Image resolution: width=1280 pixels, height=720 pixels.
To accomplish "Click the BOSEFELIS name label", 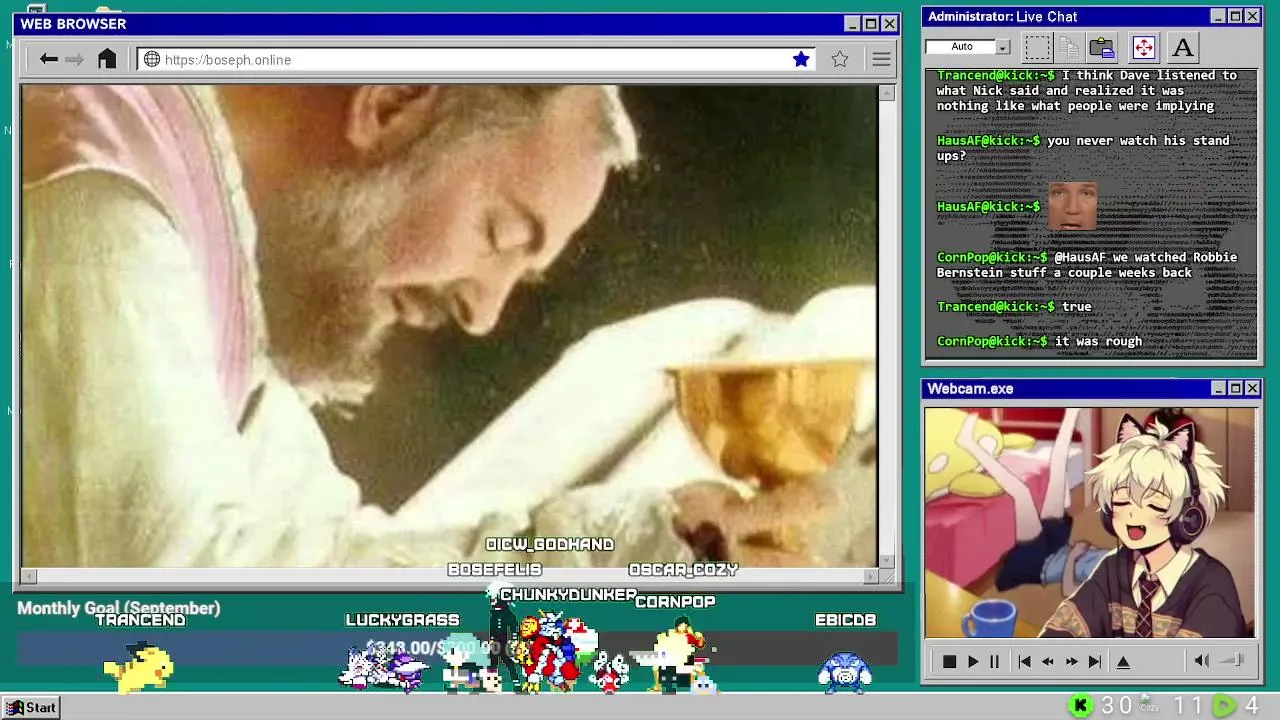I will point(494,569).
